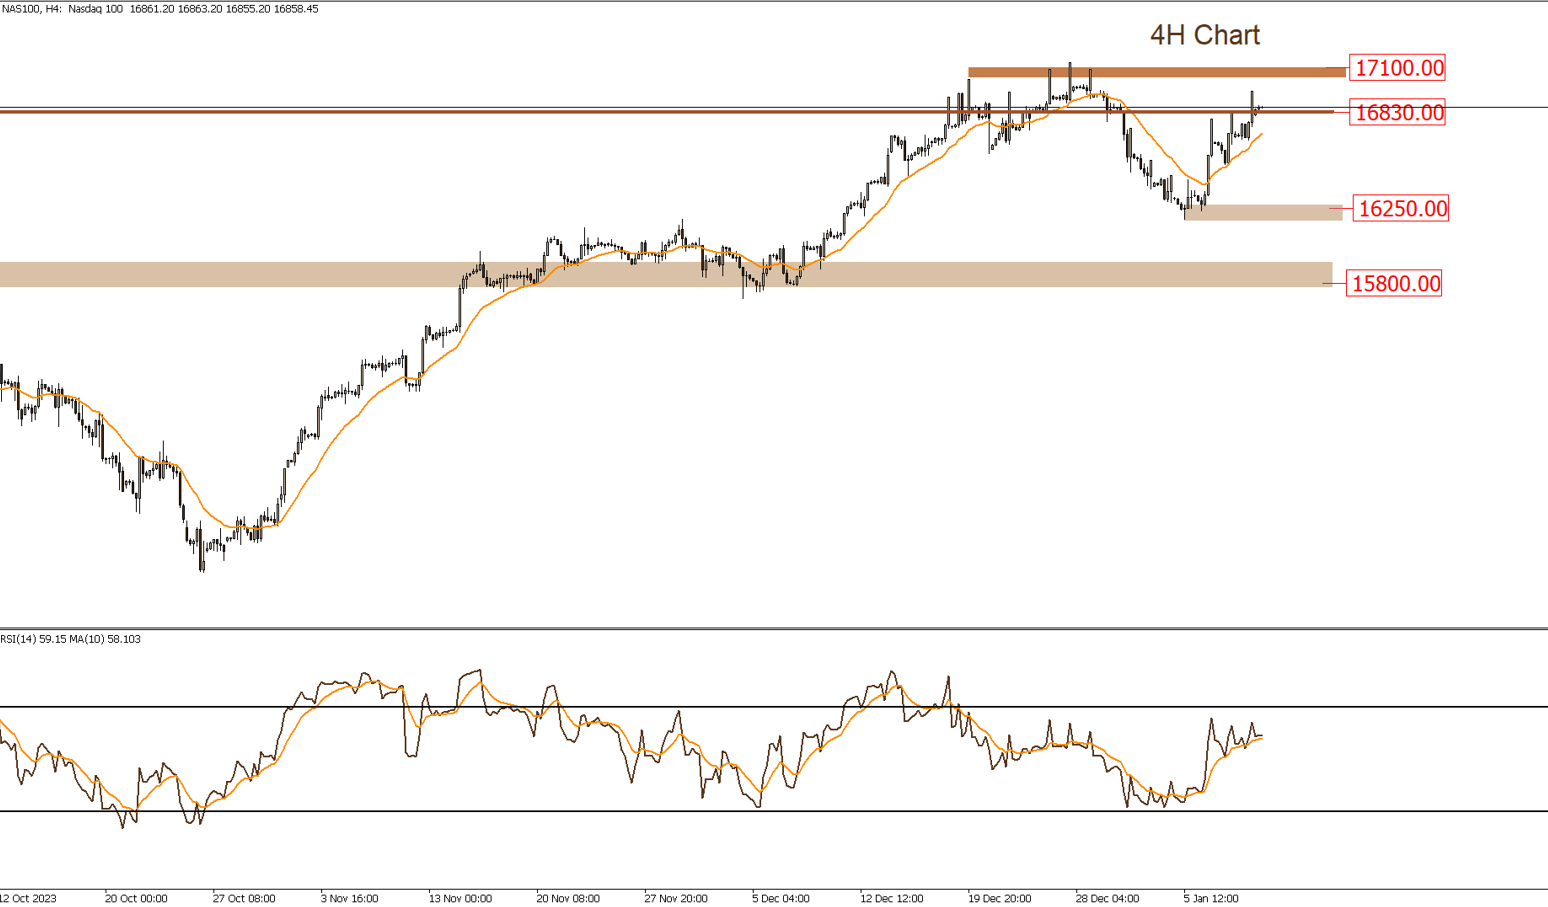Click the "5 Dec 04:00" time label
The image size is (1548, 907).
pos(781,898)
